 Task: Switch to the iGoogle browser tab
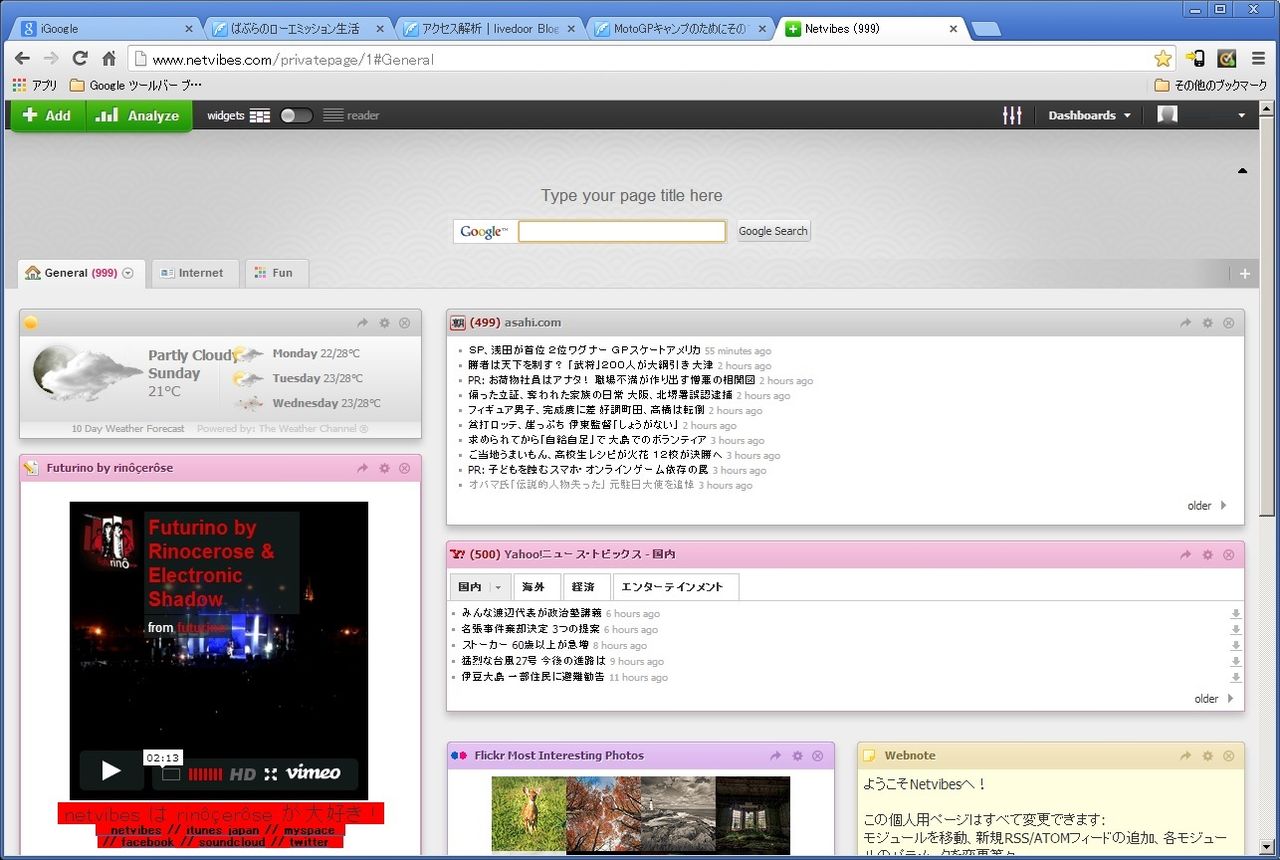pos(105,29)
